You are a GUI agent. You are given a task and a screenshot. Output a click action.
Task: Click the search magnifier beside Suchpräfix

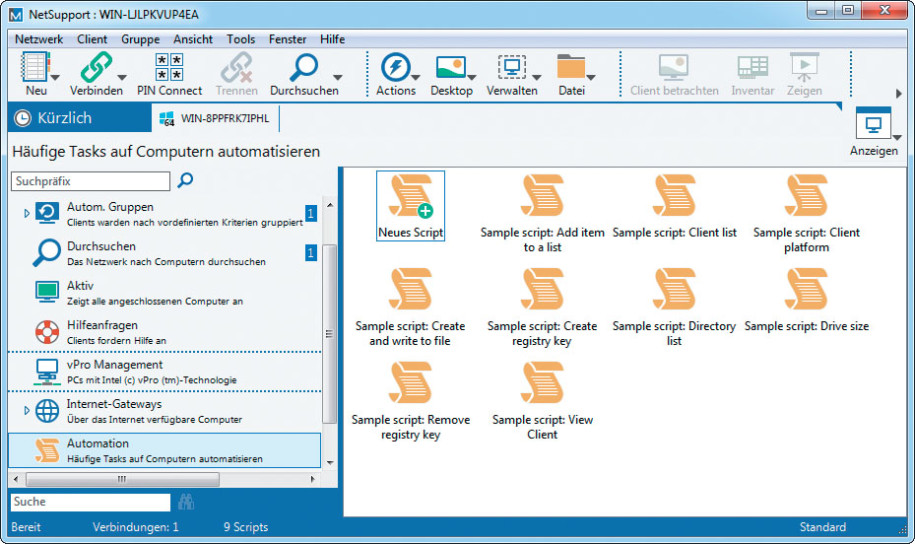[185, 180]
